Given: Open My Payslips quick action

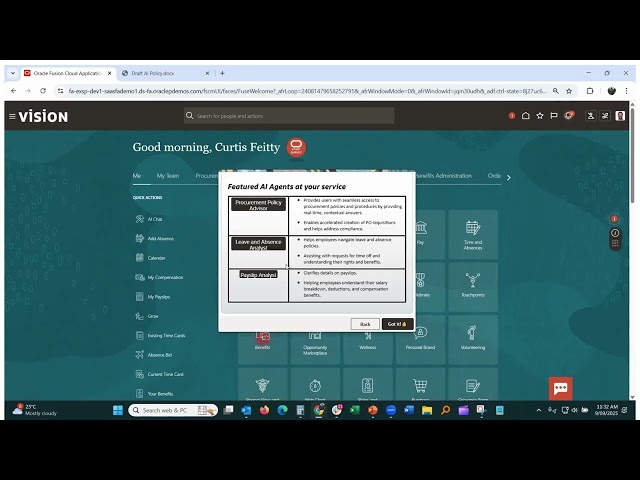Looking at the screenshot, I should coord(153,297).
